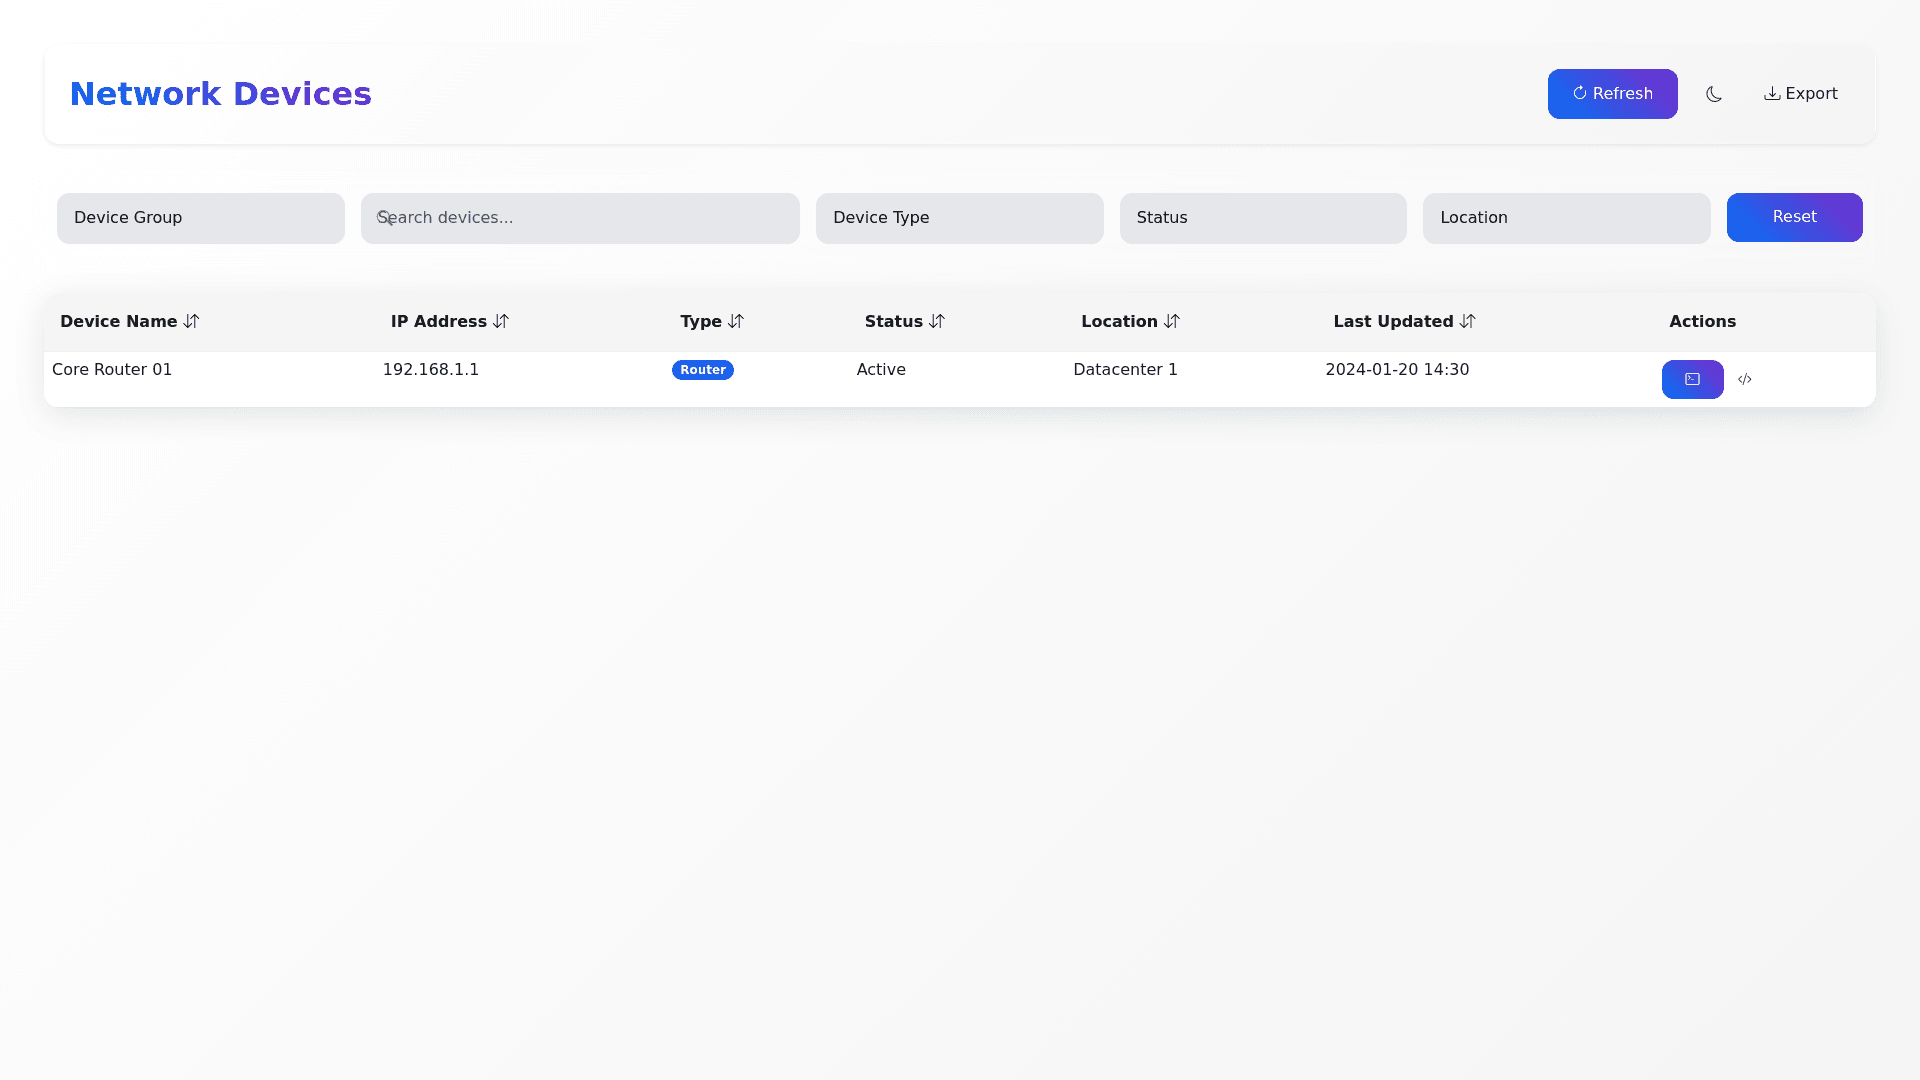The height and width of the screenshot is (1080, 1920).
Task: Click the Router type badge
Action: (x=703, y=370)
